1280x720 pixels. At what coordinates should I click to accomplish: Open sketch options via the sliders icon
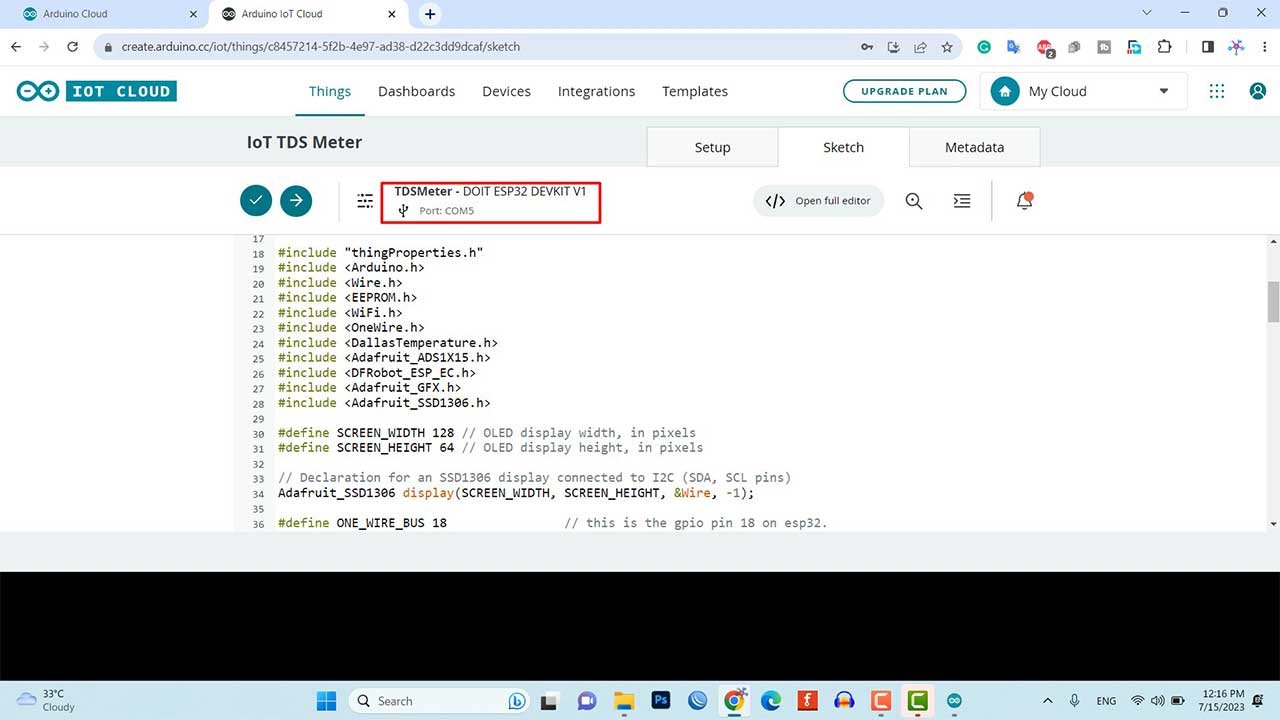point(364,200)
